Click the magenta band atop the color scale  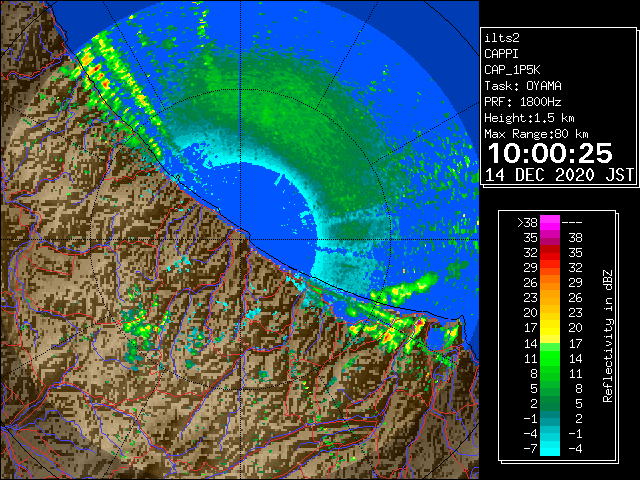click(550, 223)
